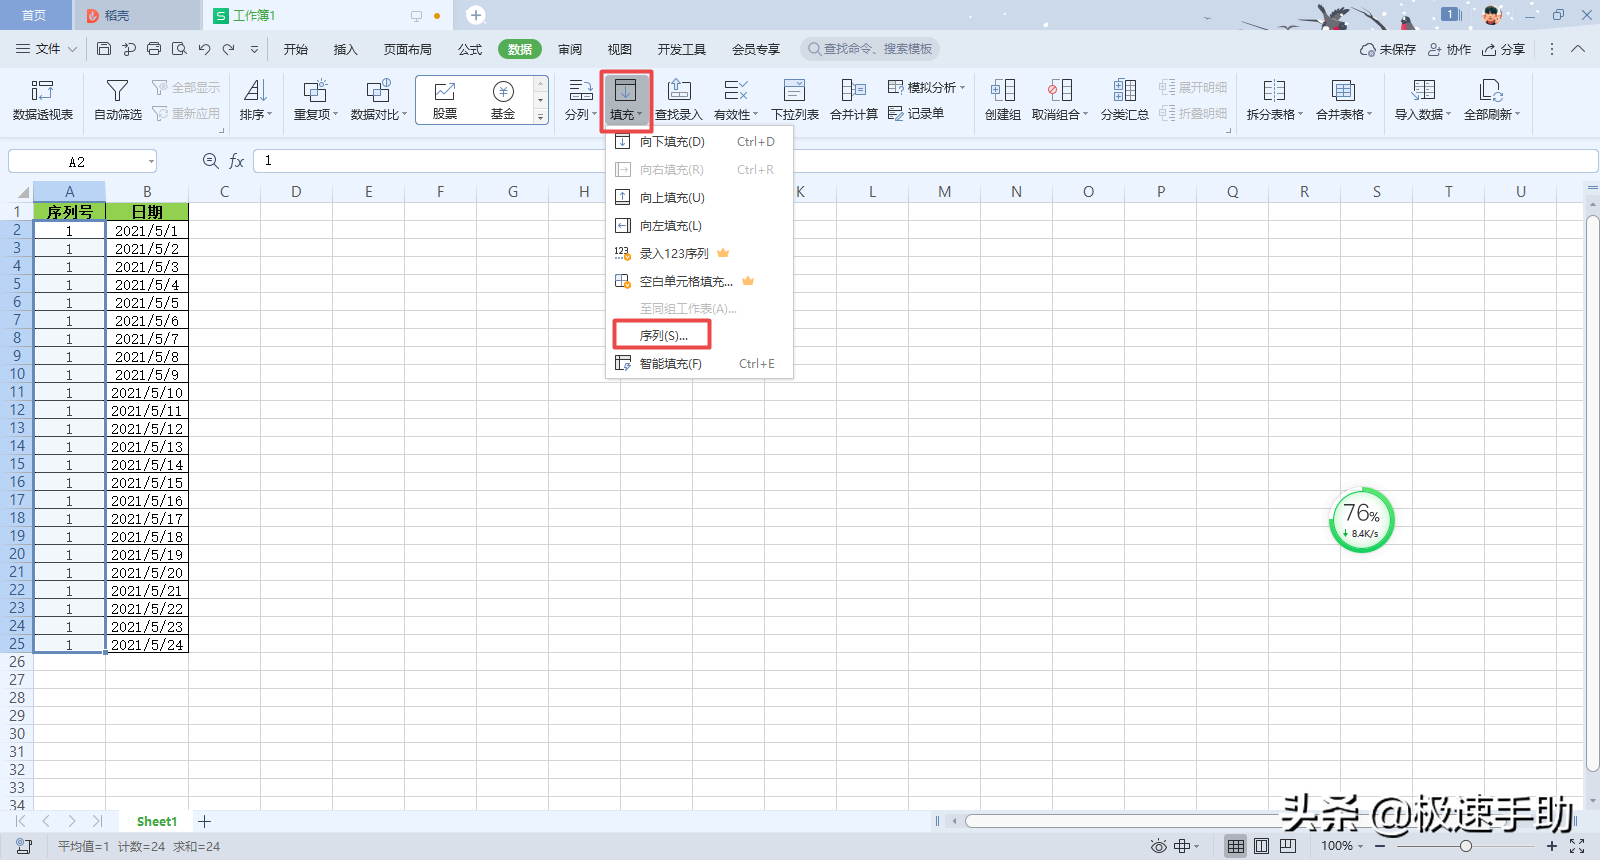This screenshot has width=1600, height=860.
Task: Switch to the 页面布局 page layout tab
Action: coord(408,49)
